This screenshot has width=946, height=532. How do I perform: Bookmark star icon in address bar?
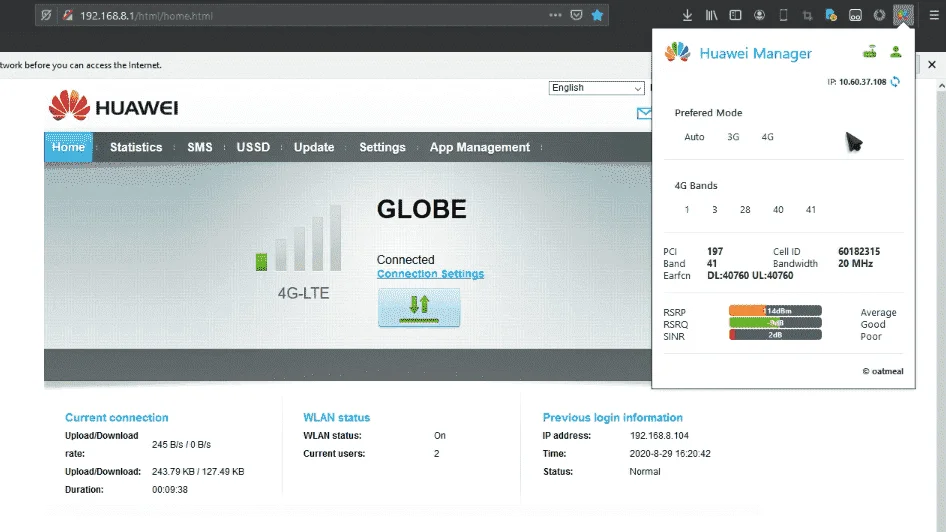coord(597,16)
